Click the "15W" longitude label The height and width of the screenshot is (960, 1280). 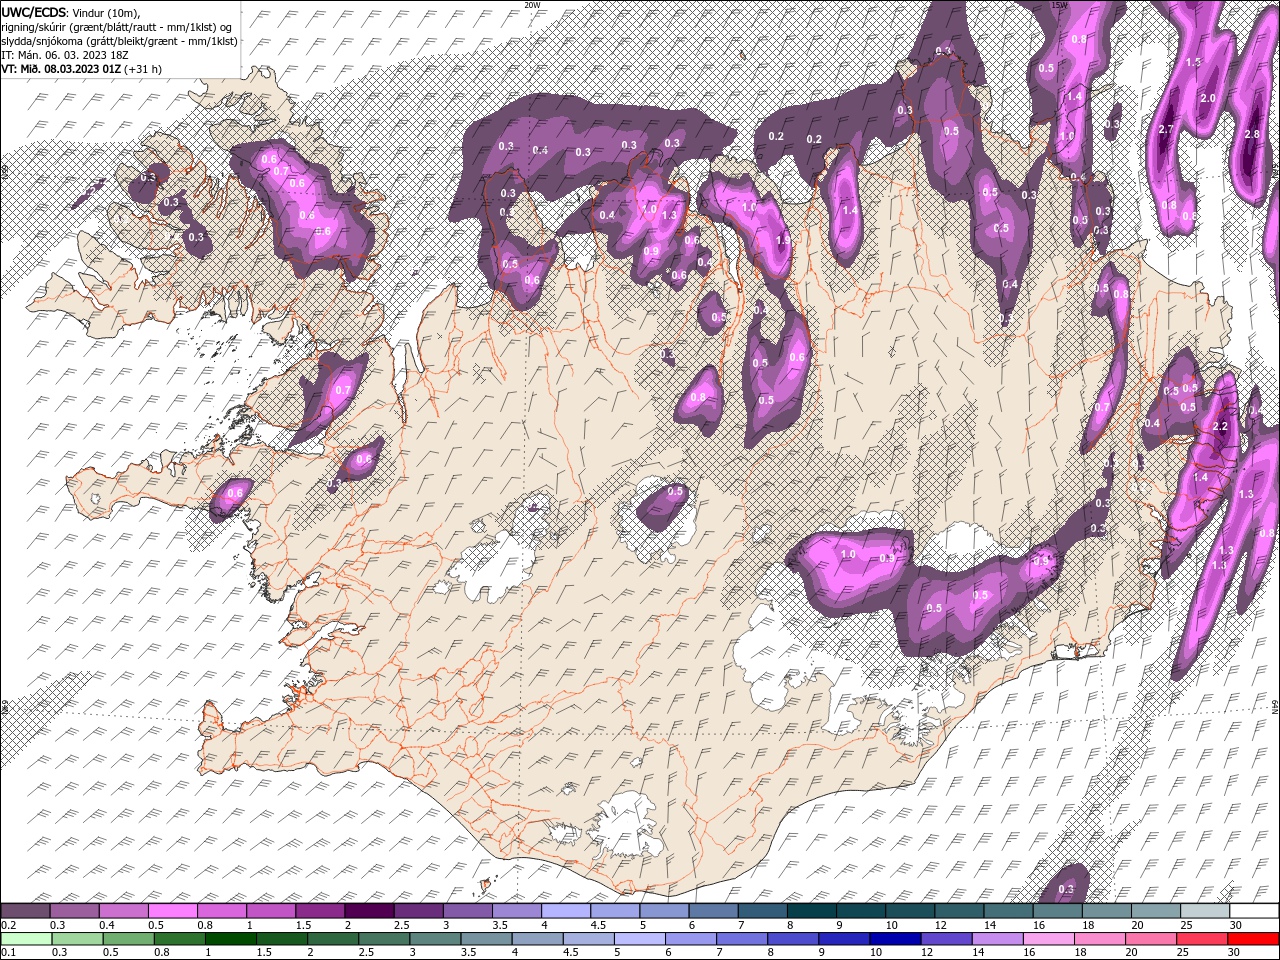(x=1059, y=5)
